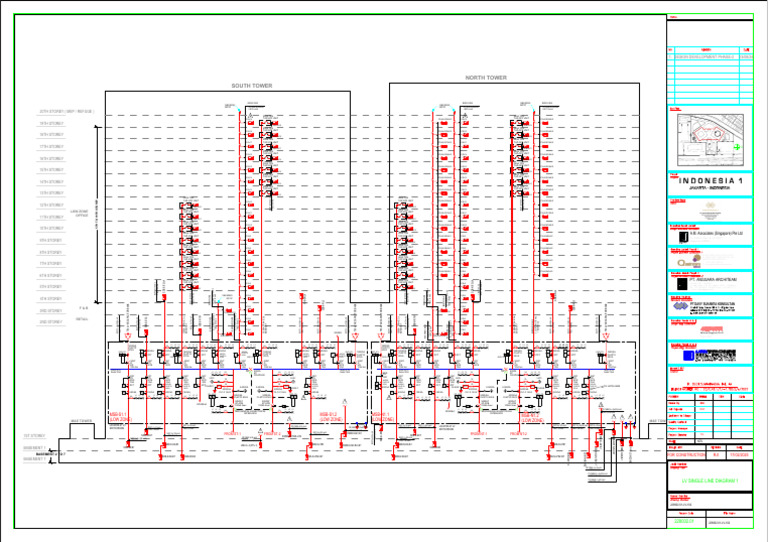Click the 19TH STOREY level label
Image resolution: width=768 pixels, height=542 pixels.
pos(51,123)
